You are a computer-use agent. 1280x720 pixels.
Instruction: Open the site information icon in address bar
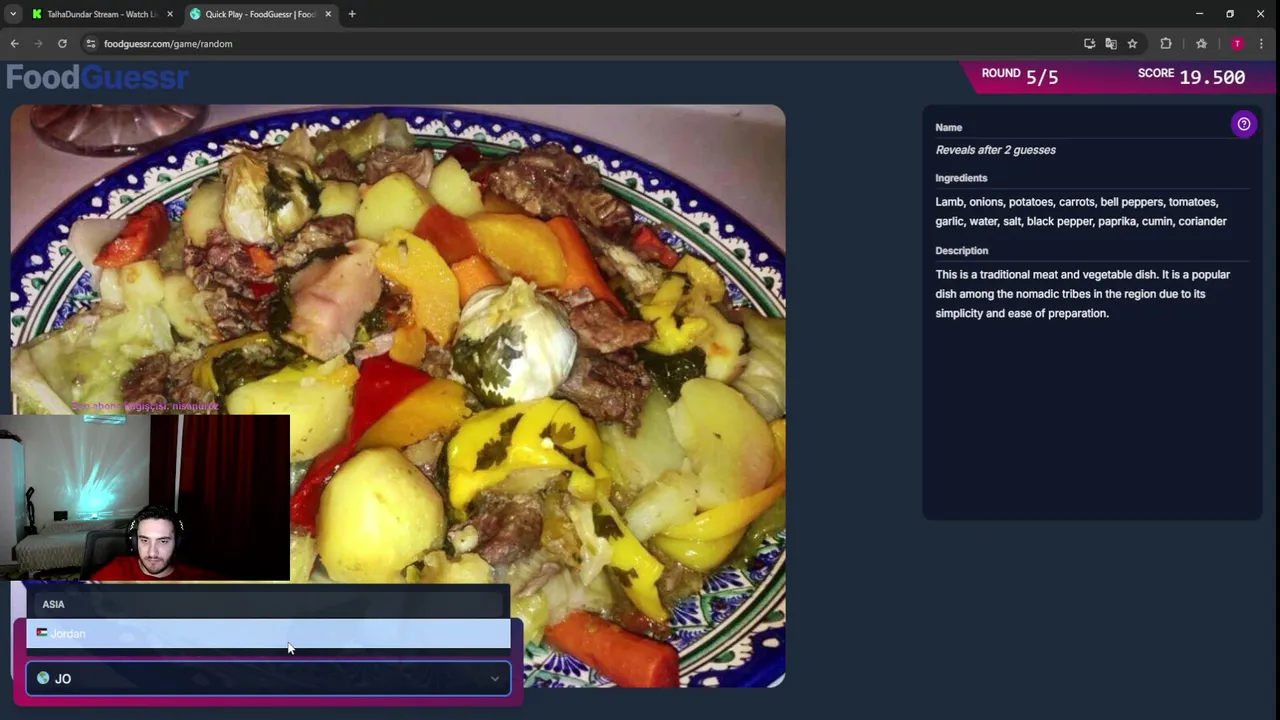tap(91, 44)
